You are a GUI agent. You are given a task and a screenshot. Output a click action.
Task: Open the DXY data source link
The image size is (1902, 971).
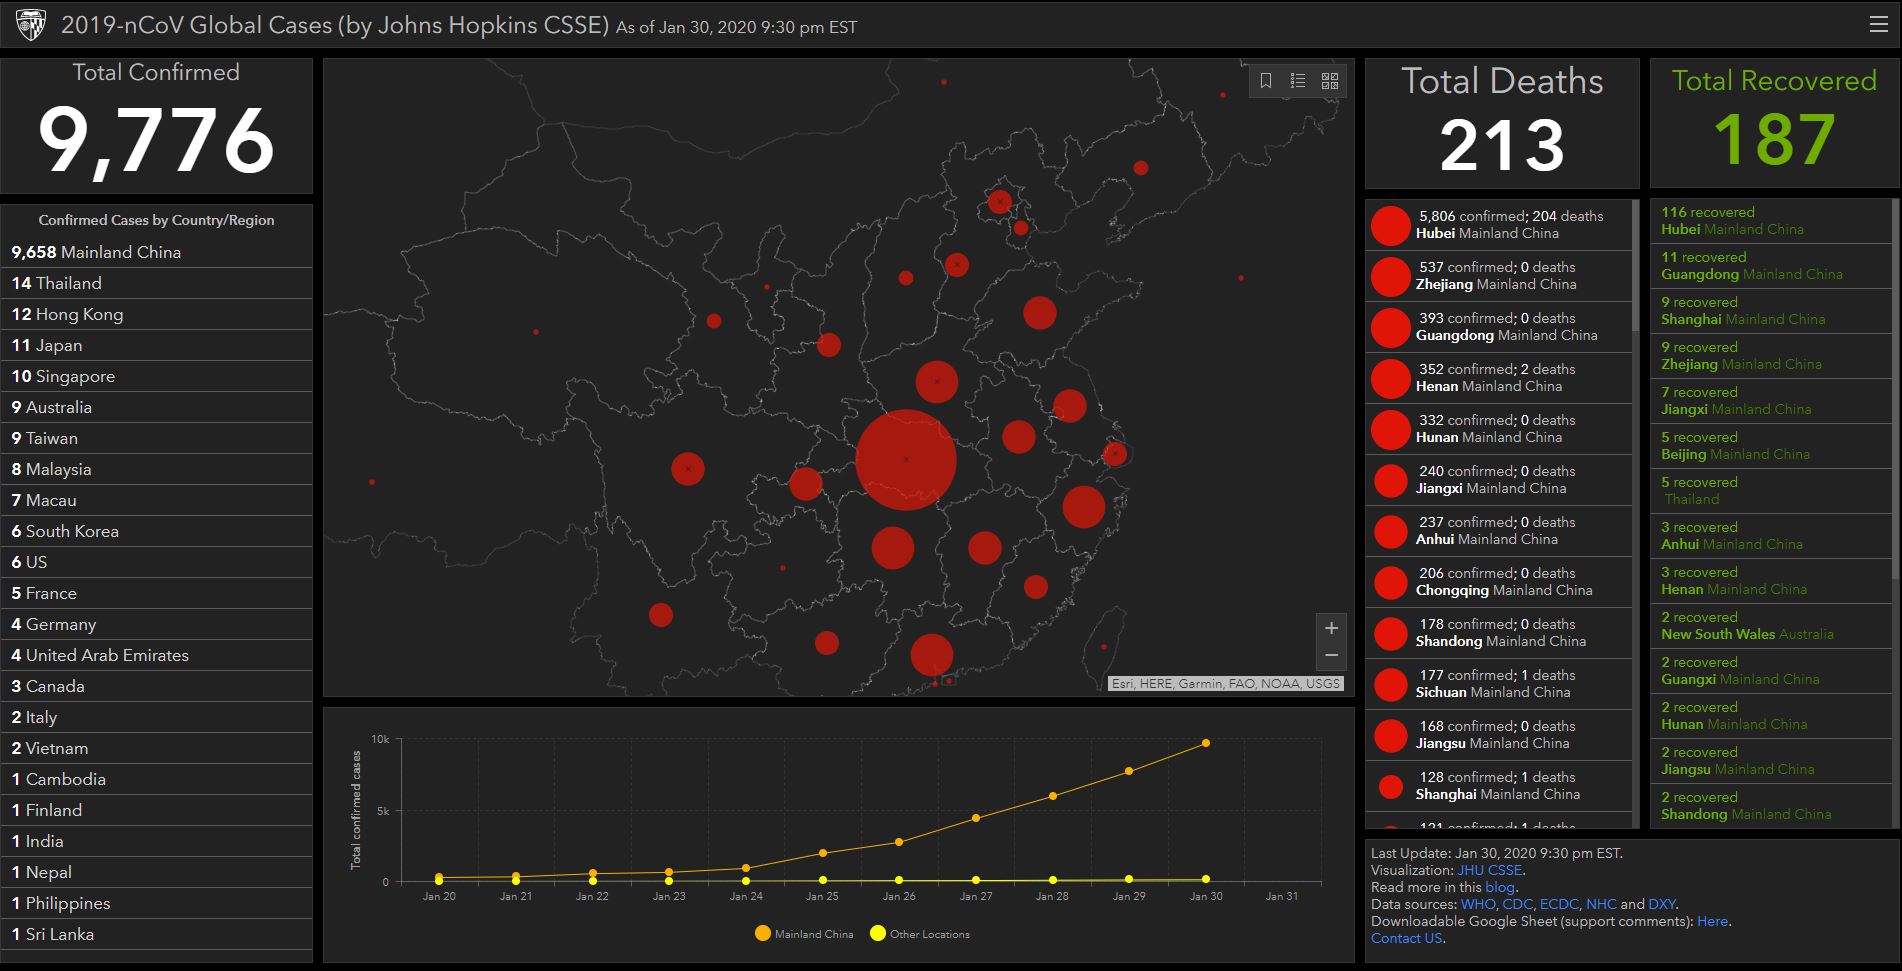coord(1662,904)
